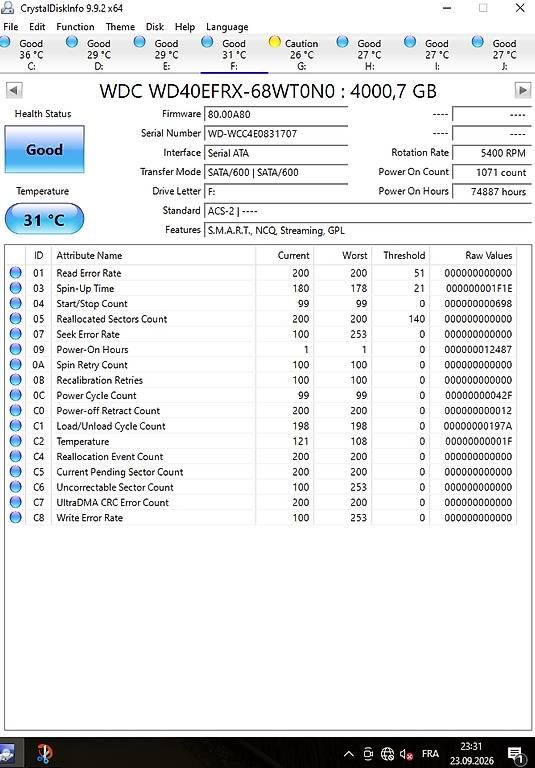Click the Worst column header
This screenshot has height=768, width=535.
342,255
